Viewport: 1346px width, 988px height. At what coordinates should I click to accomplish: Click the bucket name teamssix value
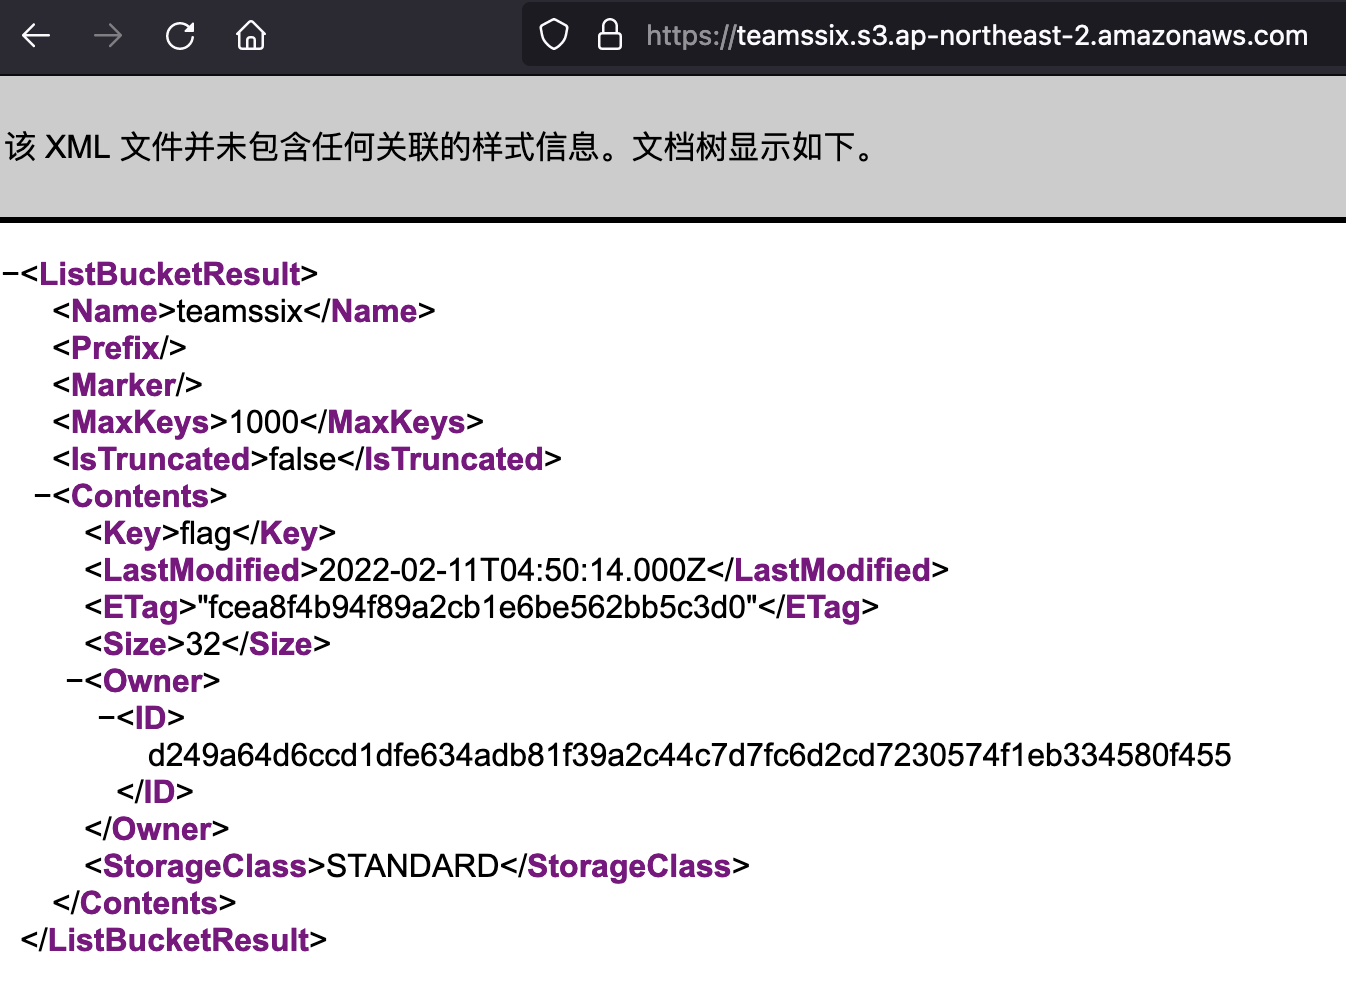(239, 311)
